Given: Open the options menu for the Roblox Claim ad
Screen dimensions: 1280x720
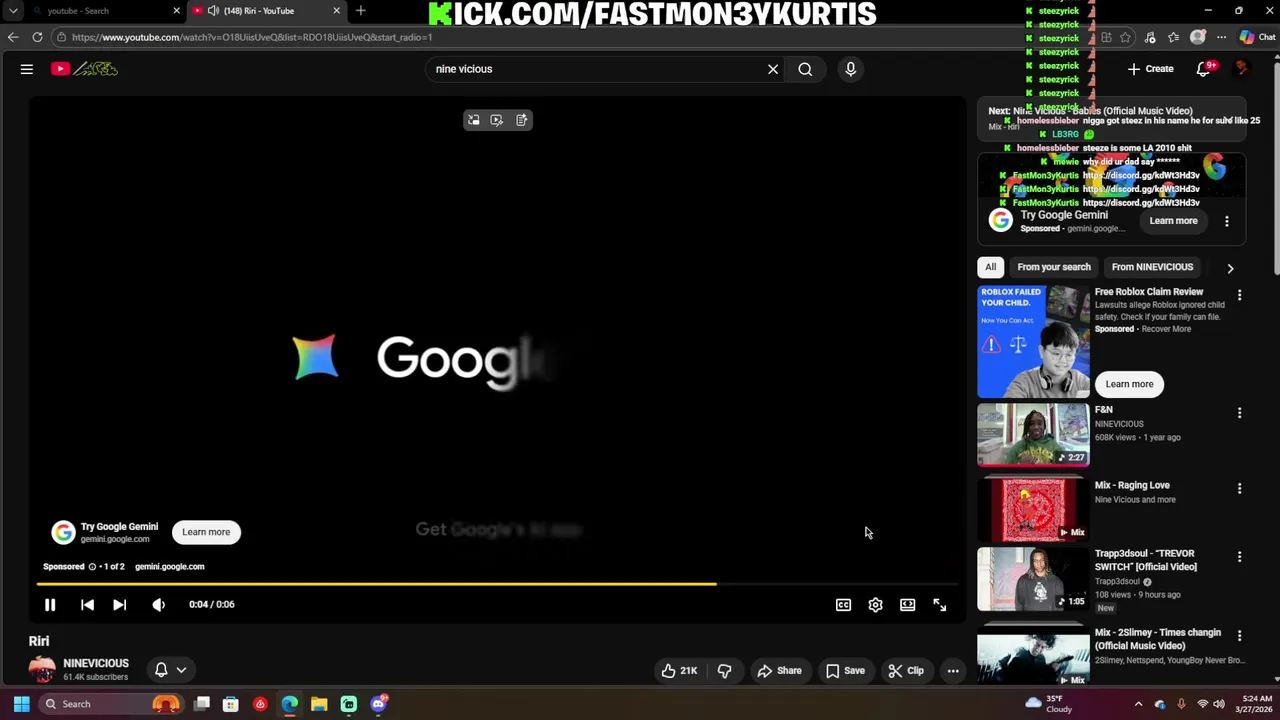Looking at the screenshot, I should 1239,295.
